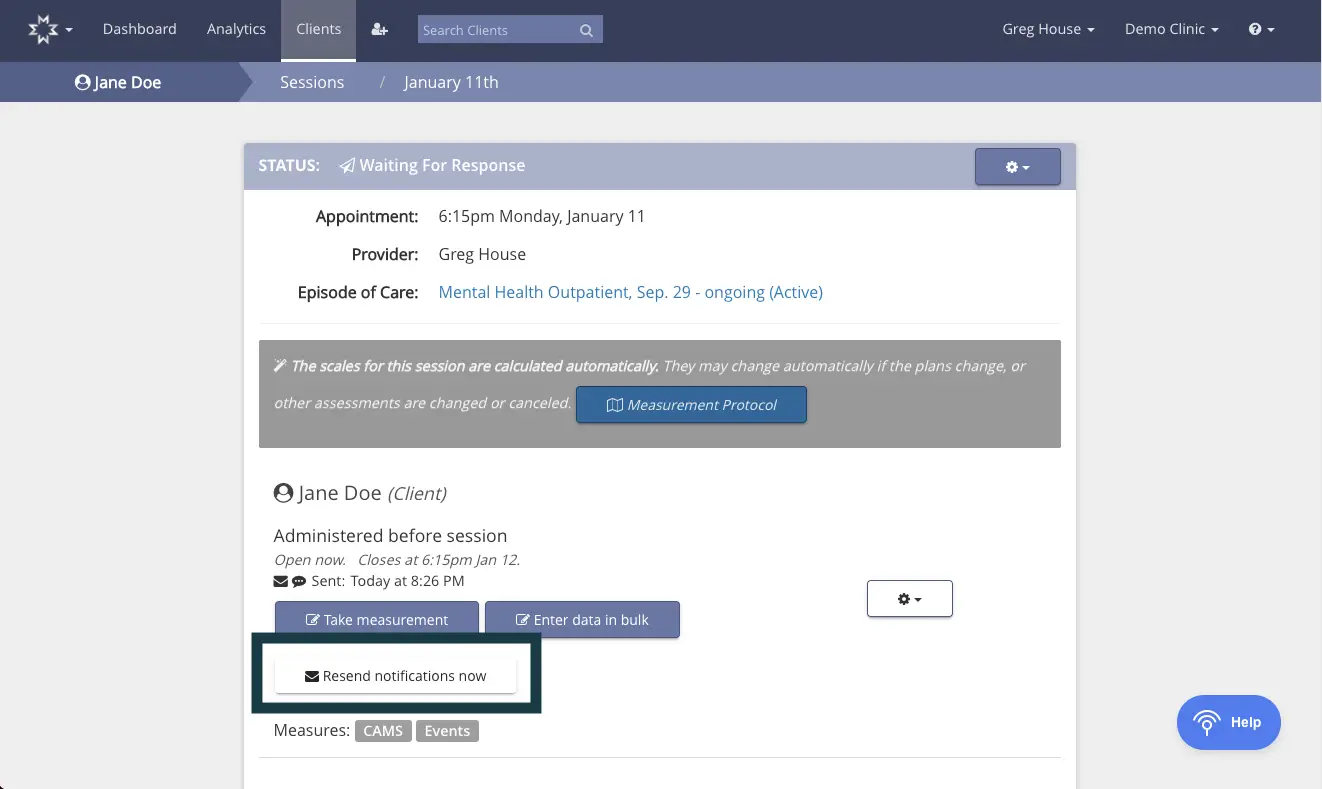Click the app logo star icon
Screen dimensions: 1322x789
point(41,28)
